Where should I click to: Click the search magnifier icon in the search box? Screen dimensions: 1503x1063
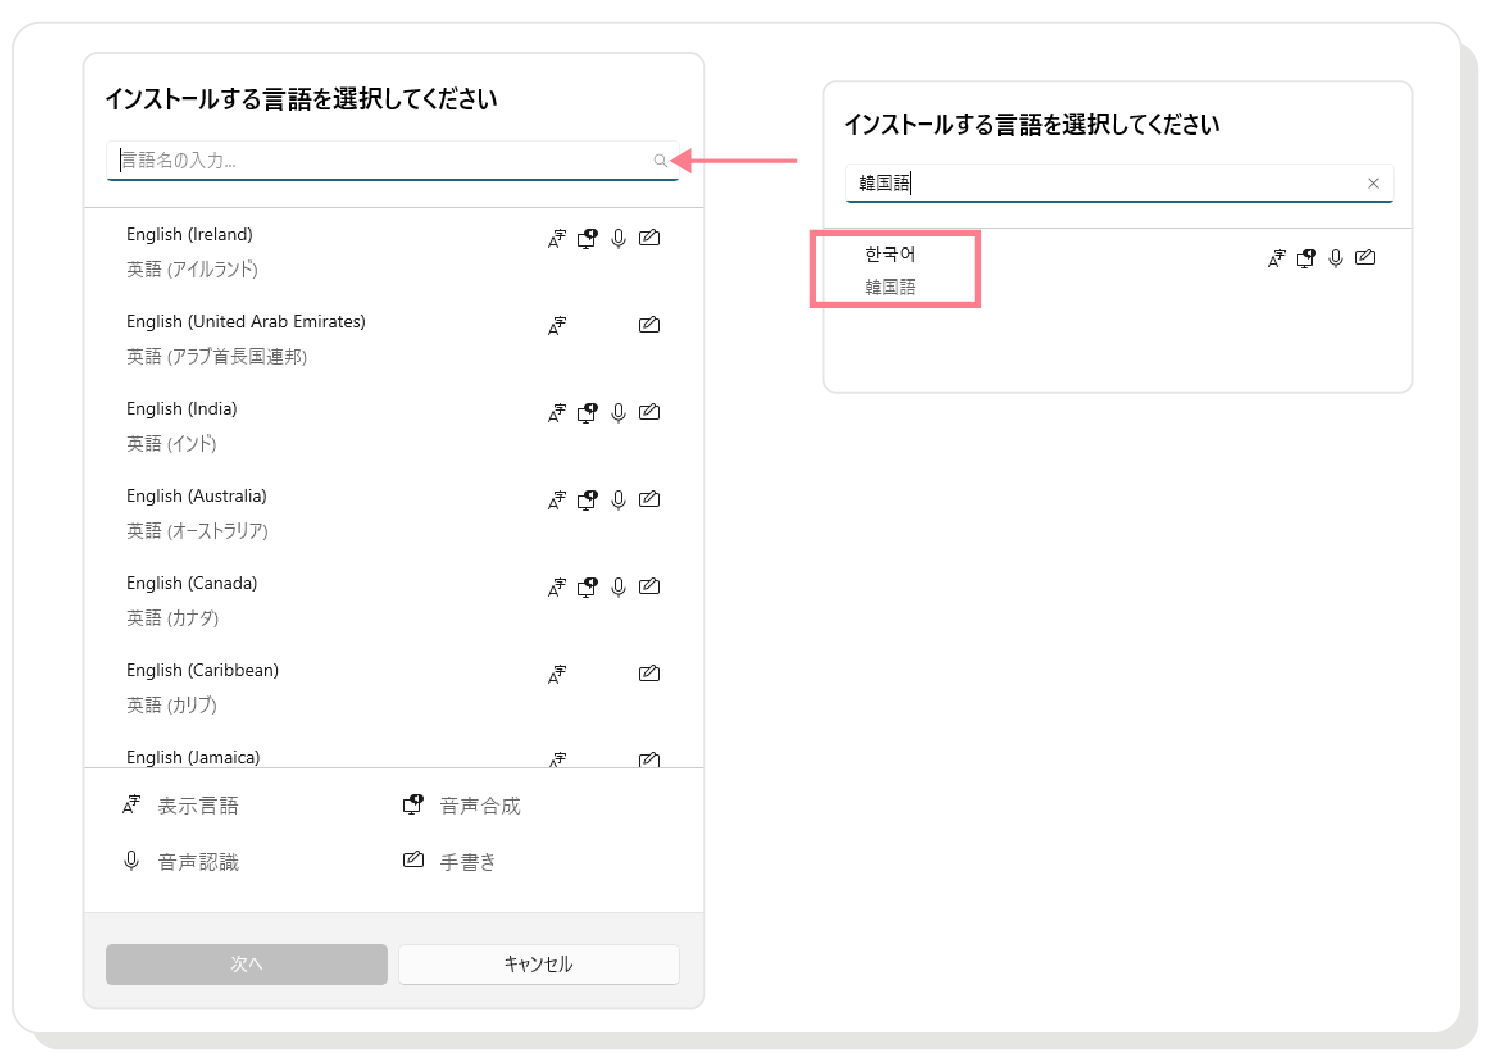pyautogui.click(x=661, y=160)
